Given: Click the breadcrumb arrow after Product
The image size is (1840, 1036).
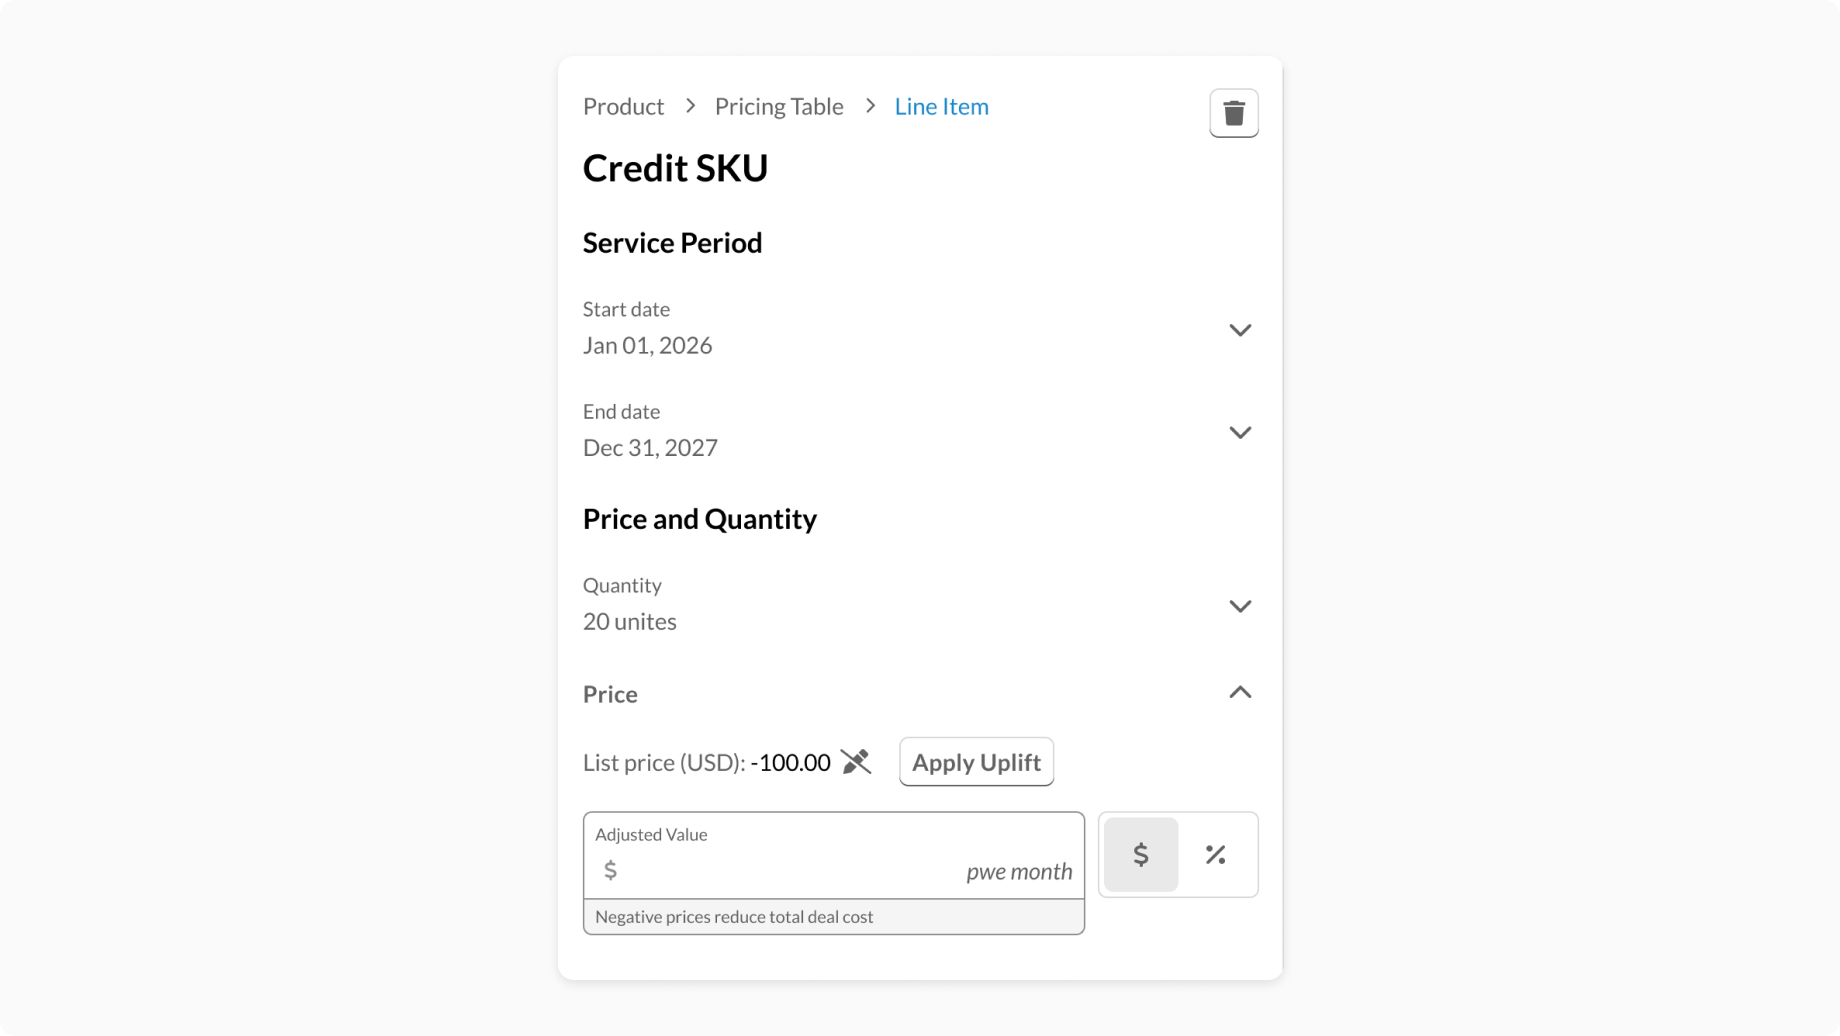Looking at the screenshot, I should point(690,106).
